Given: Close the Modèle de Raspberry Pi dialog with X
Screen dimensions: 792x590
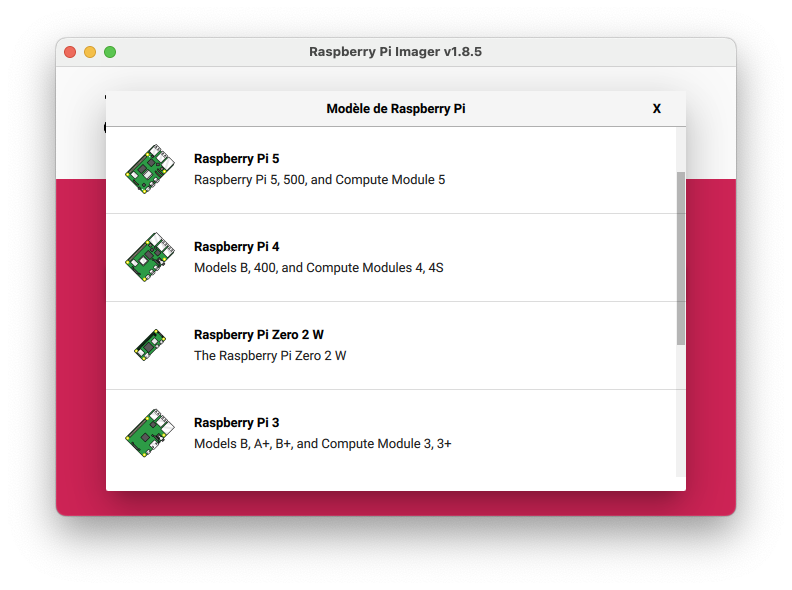Looking at the screenshot, I should coord(657,109).
